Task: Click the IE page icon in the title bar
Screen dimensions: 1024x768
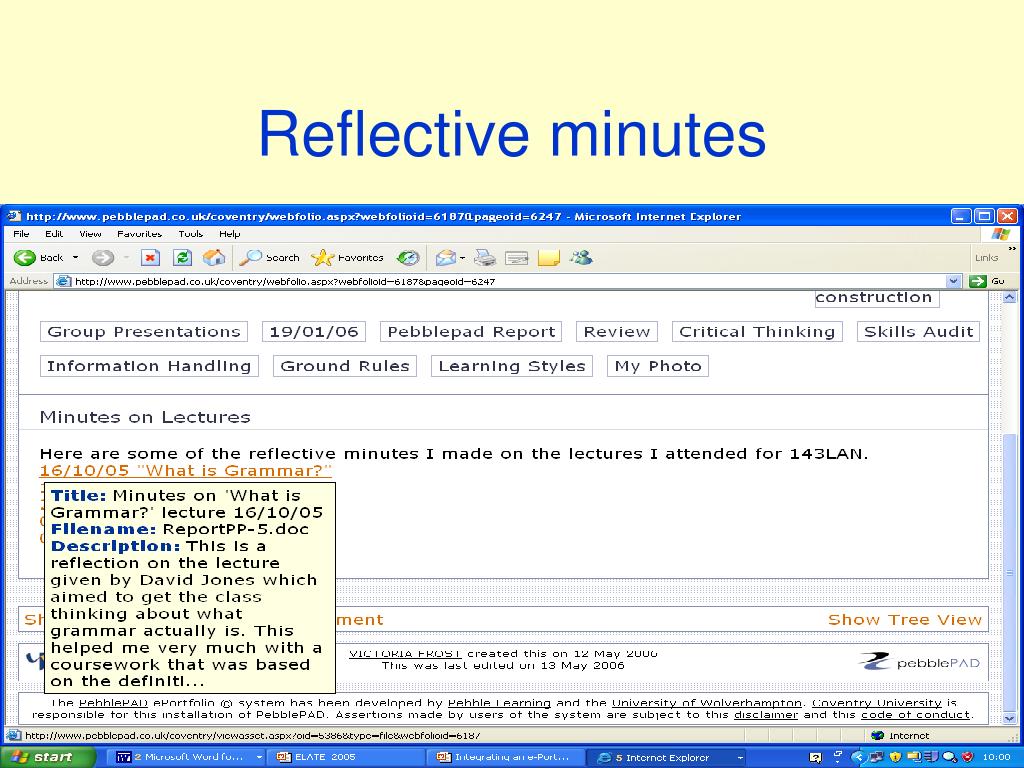Action: 14,216
